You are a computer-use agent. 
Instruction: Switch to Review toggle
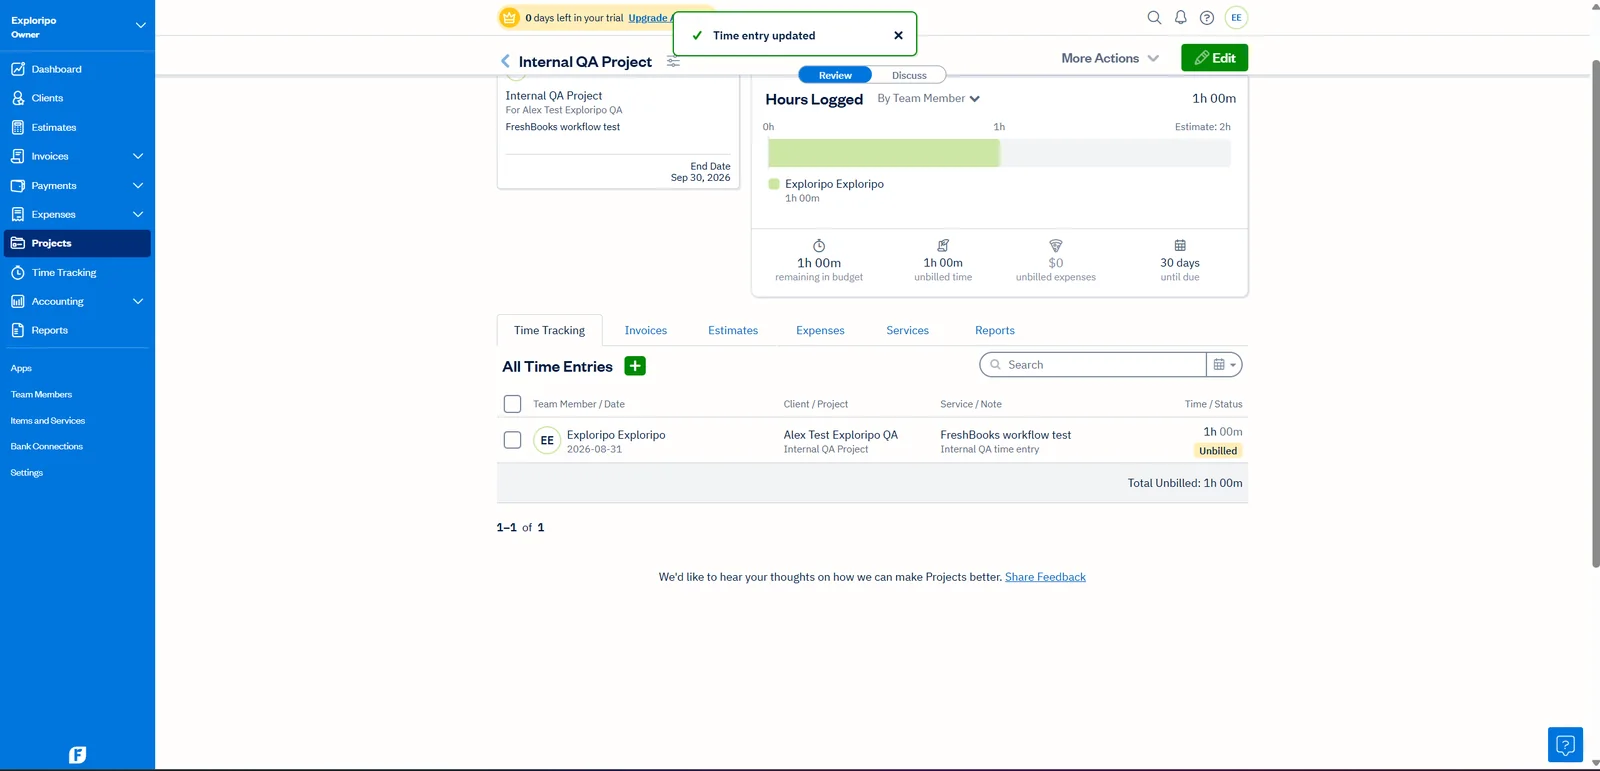coord(835,75)
